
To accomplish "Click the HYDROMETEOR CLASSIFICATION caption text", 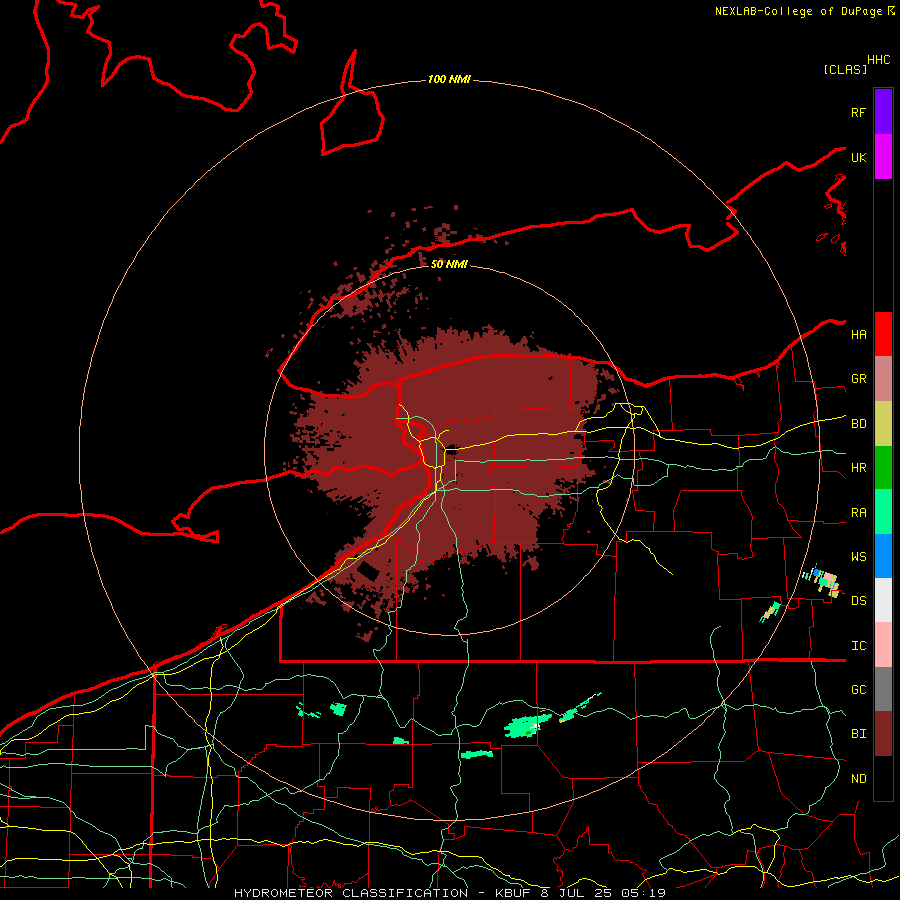I will 351,893.
